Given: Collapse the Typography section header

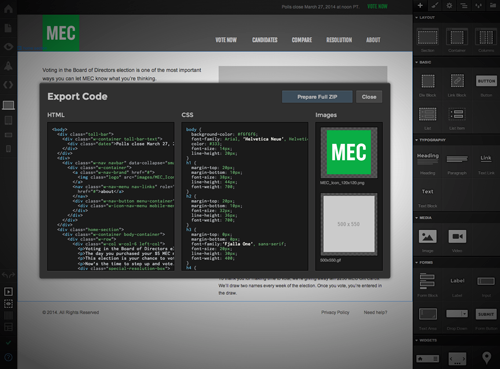Looking at the screenshot, I should tap(430, 140).
